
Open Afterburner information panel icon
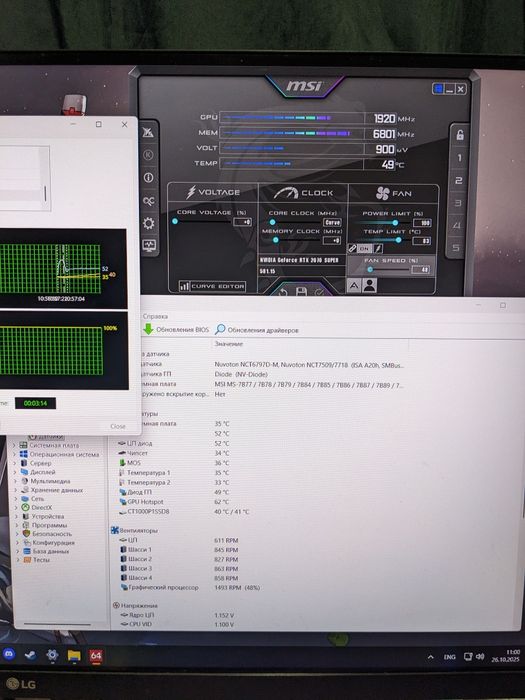[148, 178]
